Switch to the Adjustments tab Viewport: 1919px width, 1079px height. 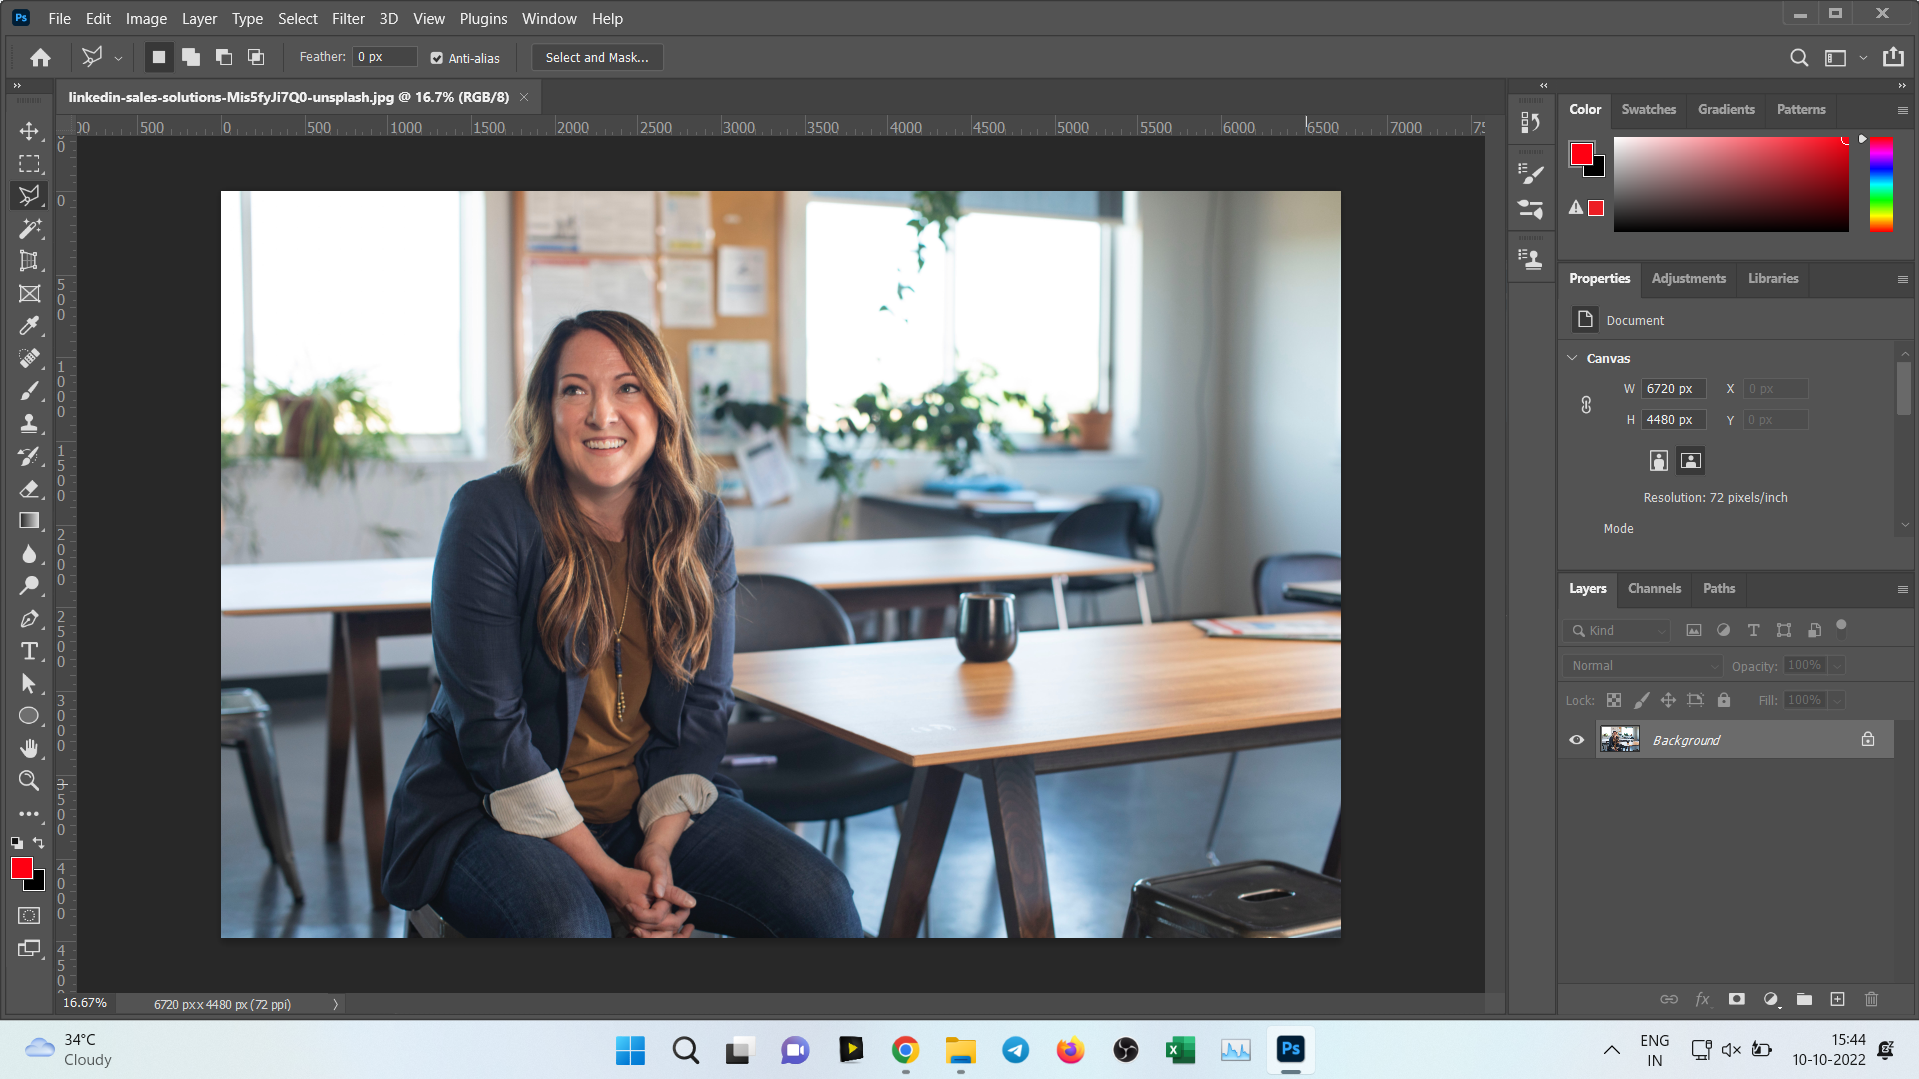(1688, 278)
